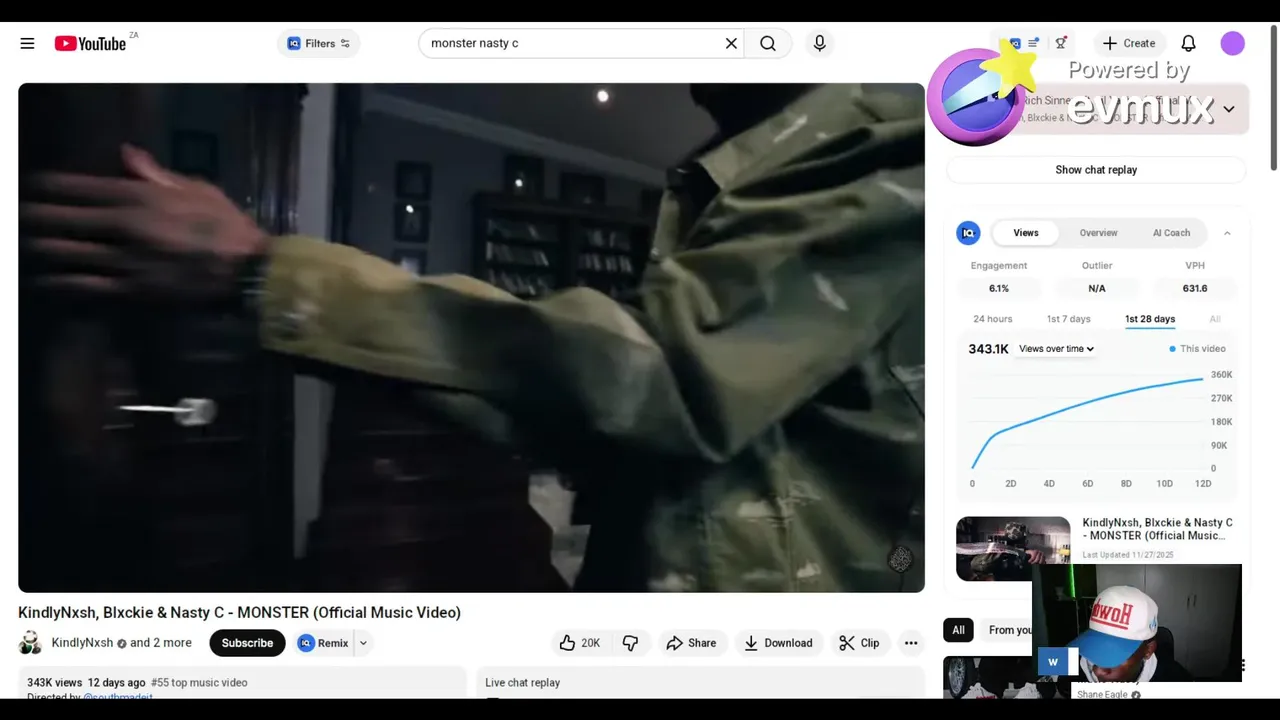Open KindlyNxsh channel name link
Image resolution: width=1280 pixels, height=720 pixels.
tap(82, 643)
